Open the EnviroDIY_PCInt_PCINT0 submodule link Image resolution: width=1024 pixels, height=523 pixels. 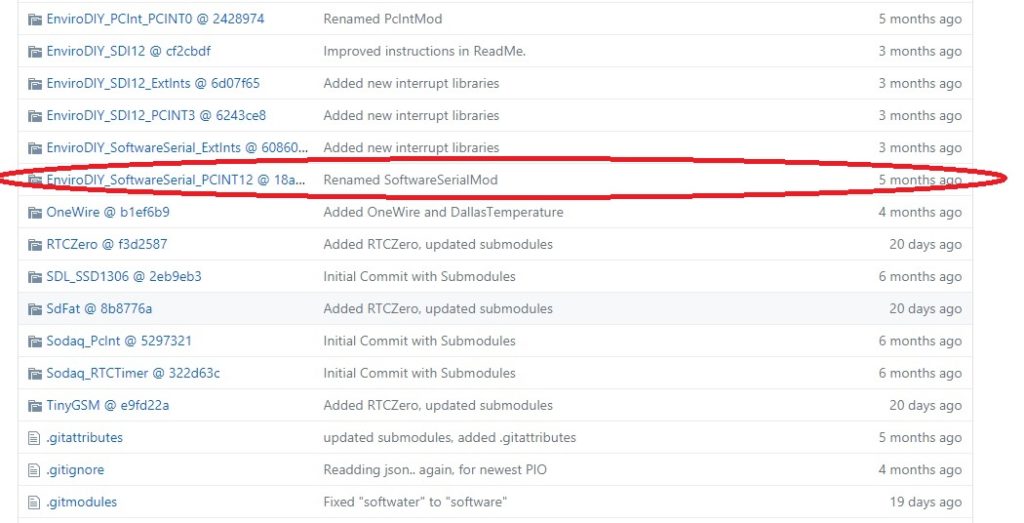[155, 19]
